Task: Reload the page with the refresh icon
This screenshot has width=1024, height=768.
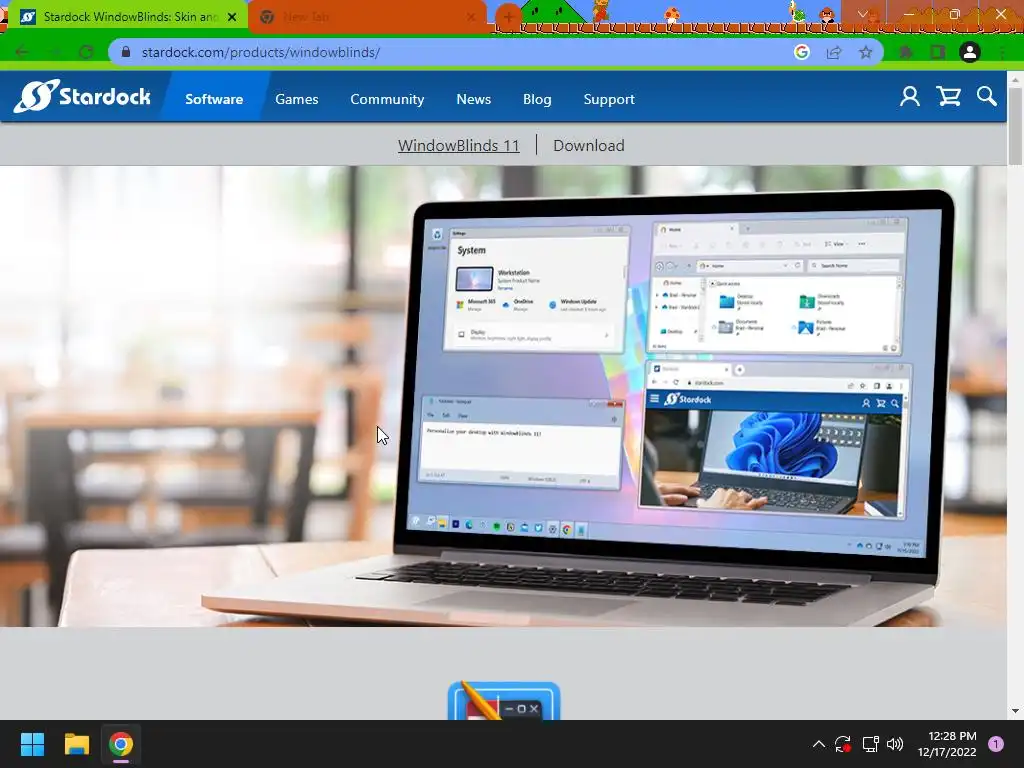Action: (x=86, y=52)
